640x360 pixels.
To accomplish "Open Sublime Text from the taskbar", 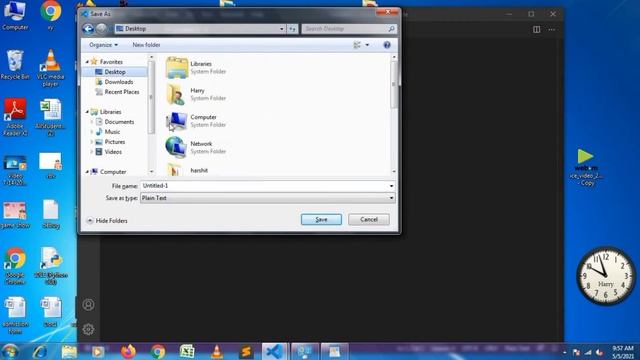I will [x=246, y=351].
